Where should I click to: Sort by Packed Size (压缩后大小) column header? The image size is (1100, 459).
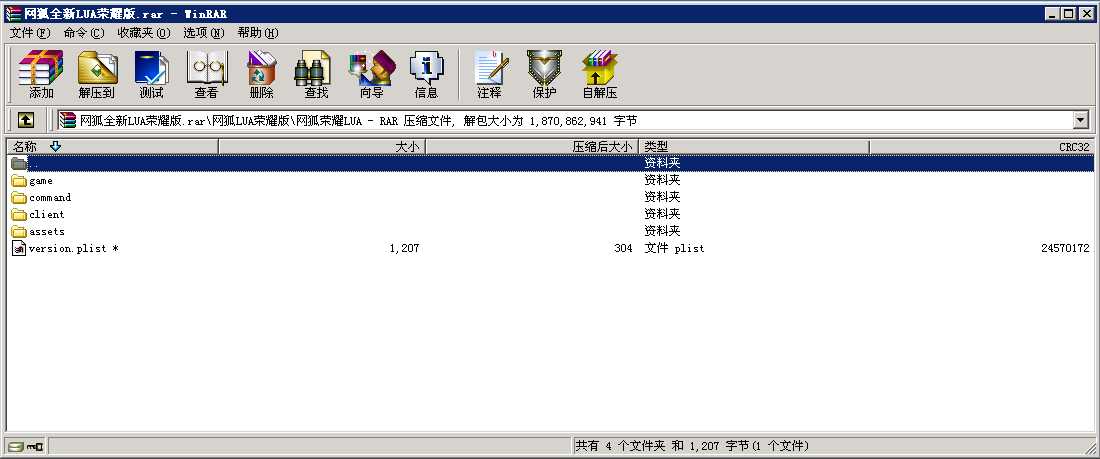pos(532,147)
